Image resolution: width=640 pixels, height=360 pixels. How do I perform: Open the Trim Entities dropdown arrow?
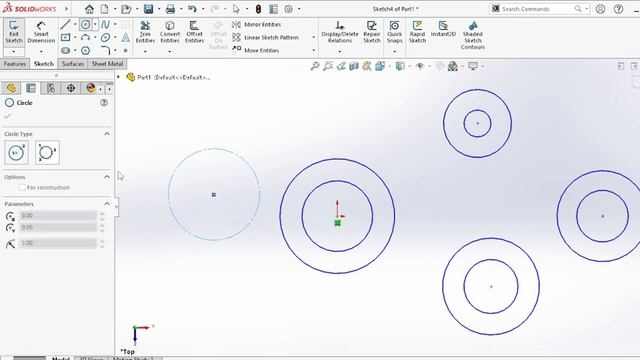(x=145, y=51)
